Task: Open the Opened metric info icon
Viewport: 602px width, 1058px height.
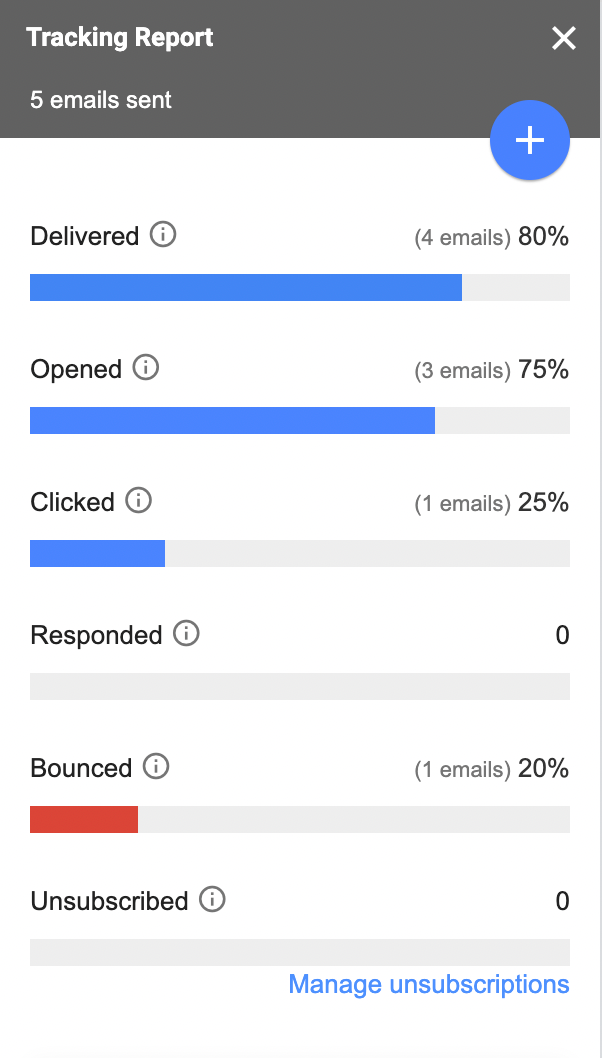Action: point(146,369)
